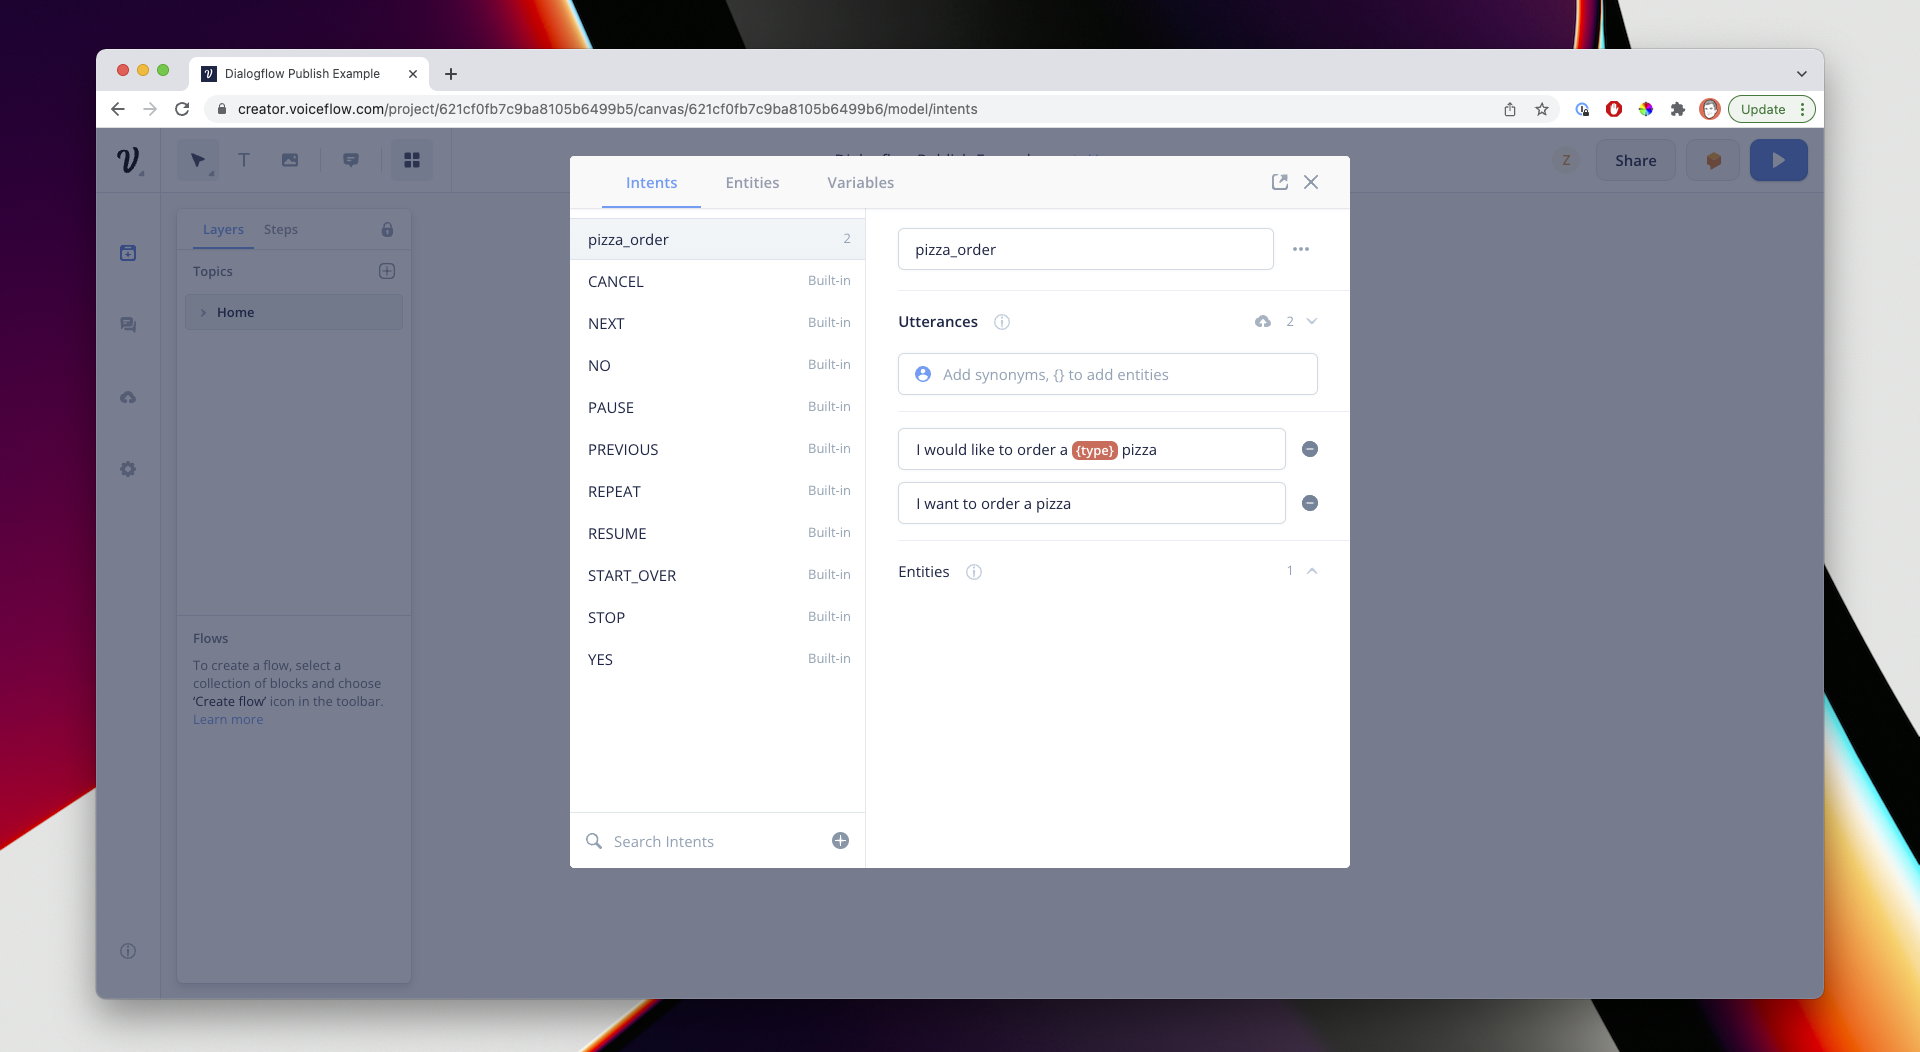Click the Voiceflow logo menu
This screenshot has width=1920, height=1052.
tap(129, 160)
